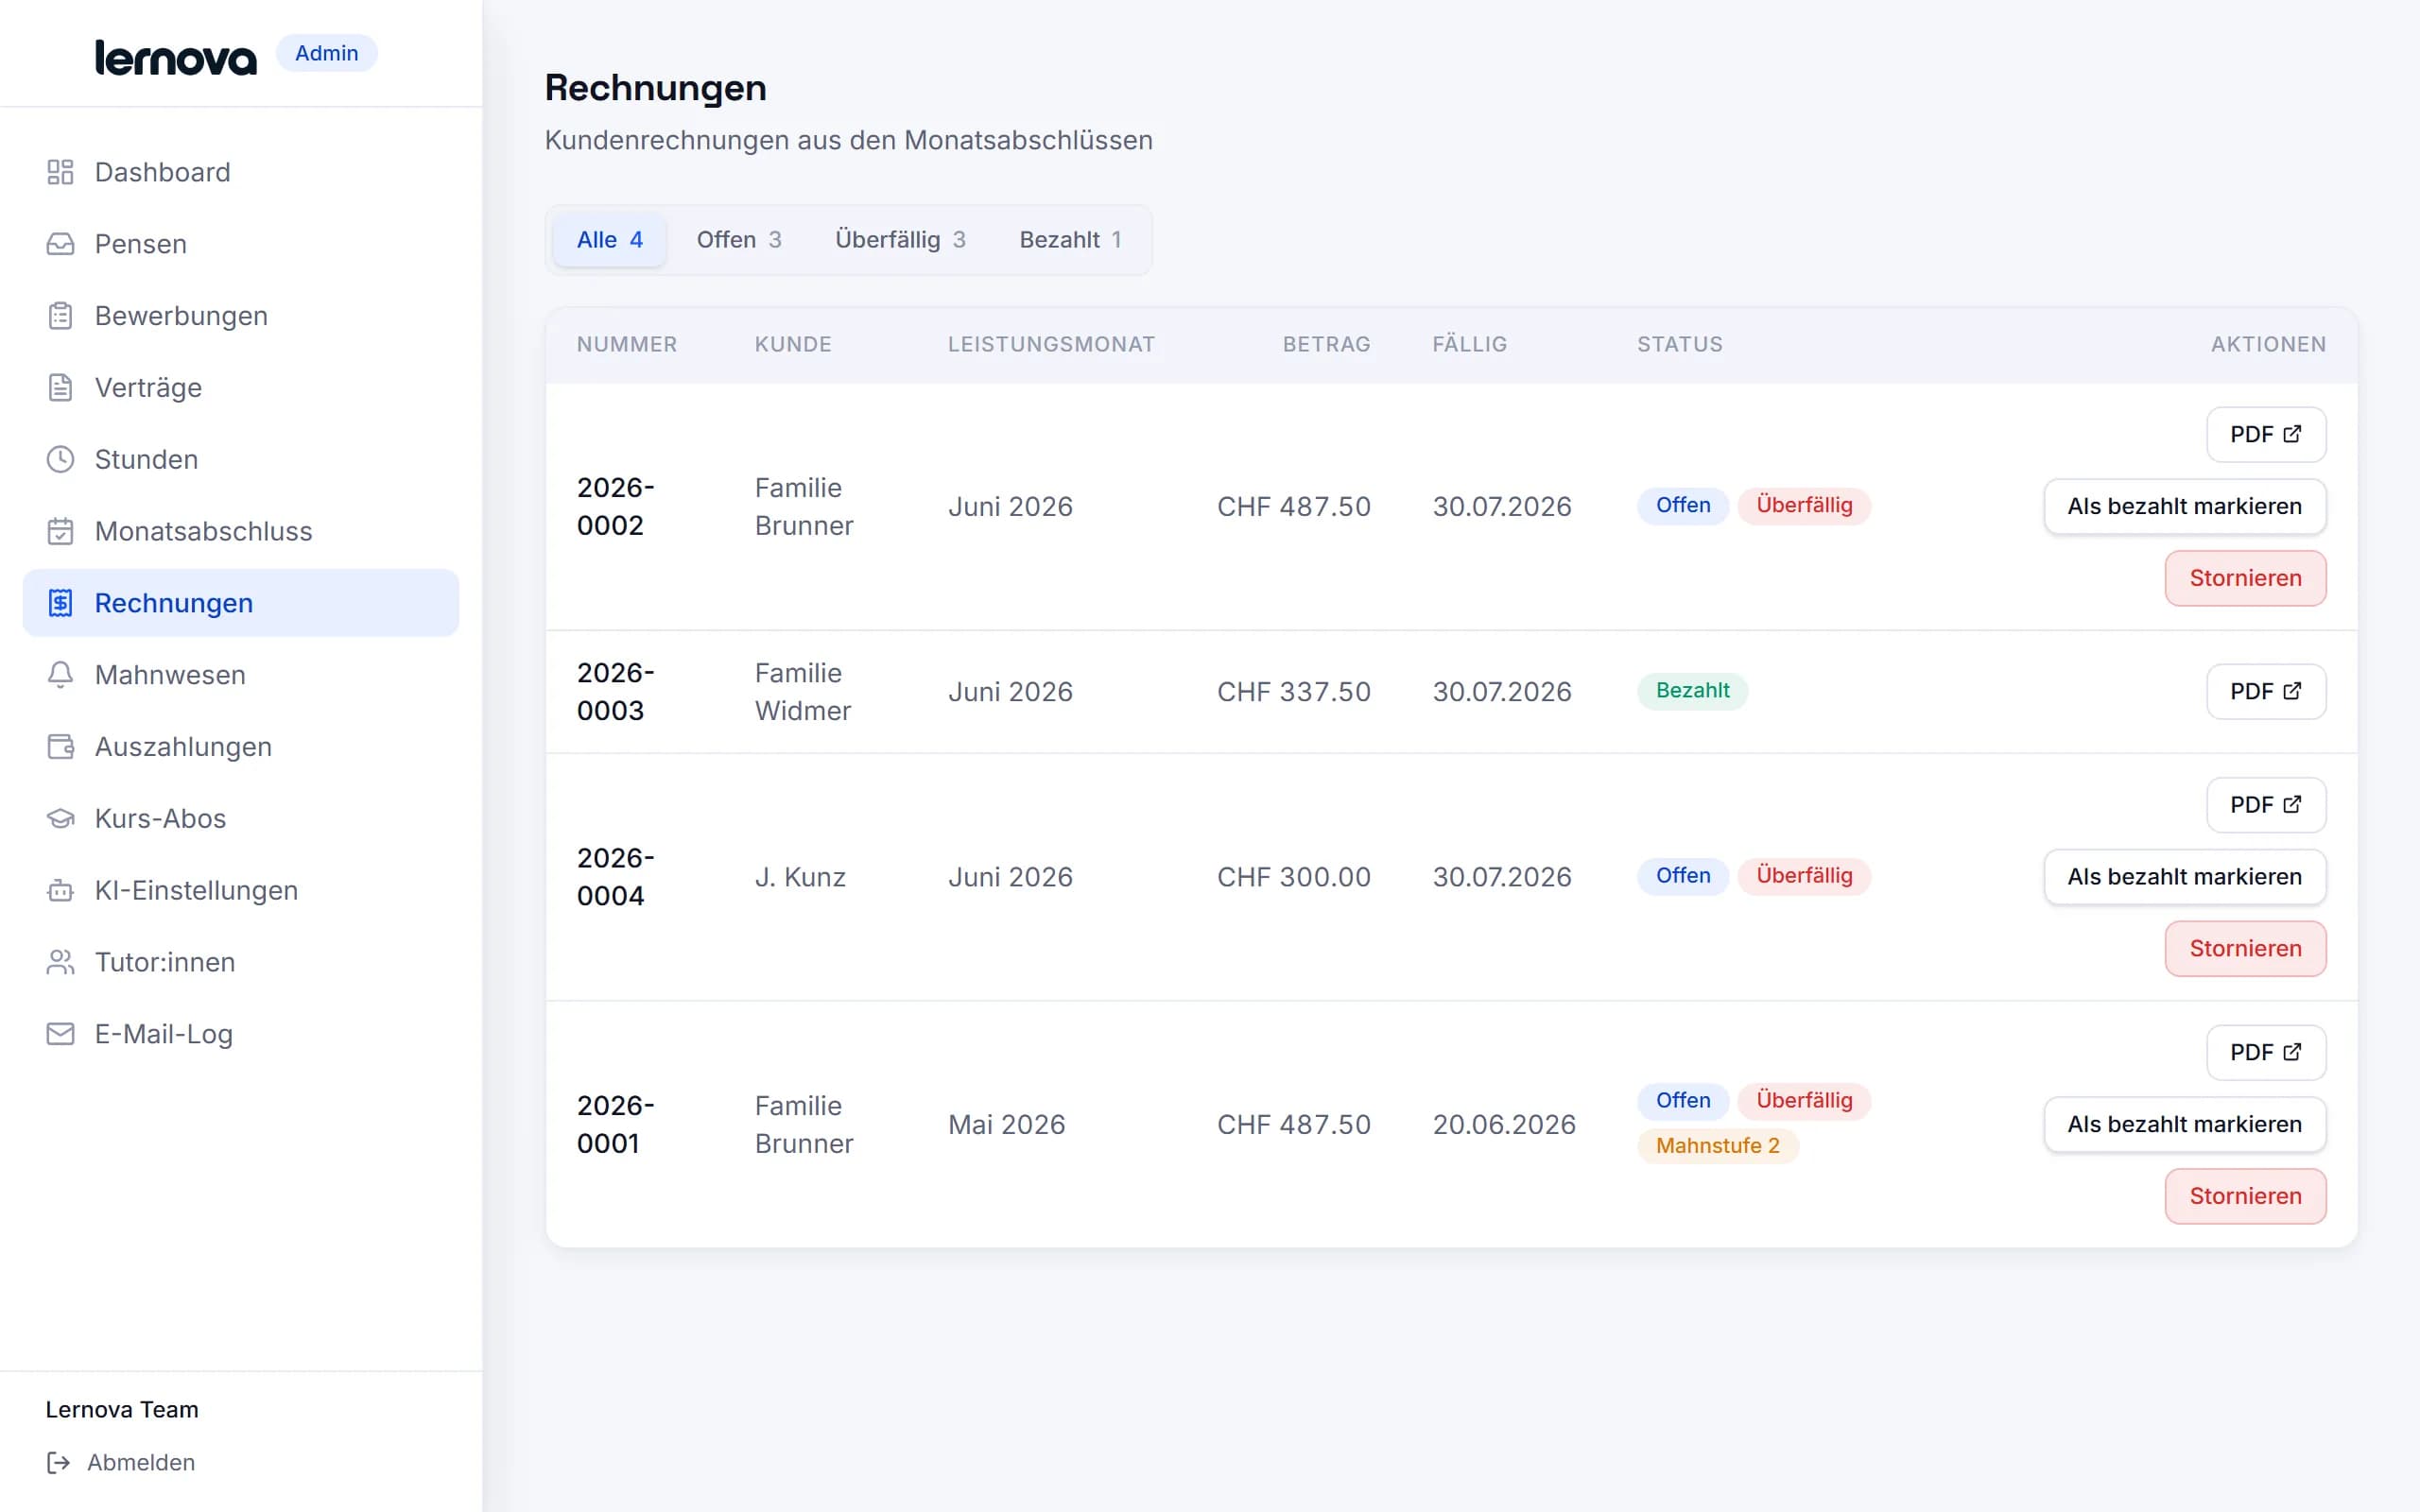The width and height of the screenshot is (2420, 1512).
Task: Click the lernova logo
Action: pos(176,57)
